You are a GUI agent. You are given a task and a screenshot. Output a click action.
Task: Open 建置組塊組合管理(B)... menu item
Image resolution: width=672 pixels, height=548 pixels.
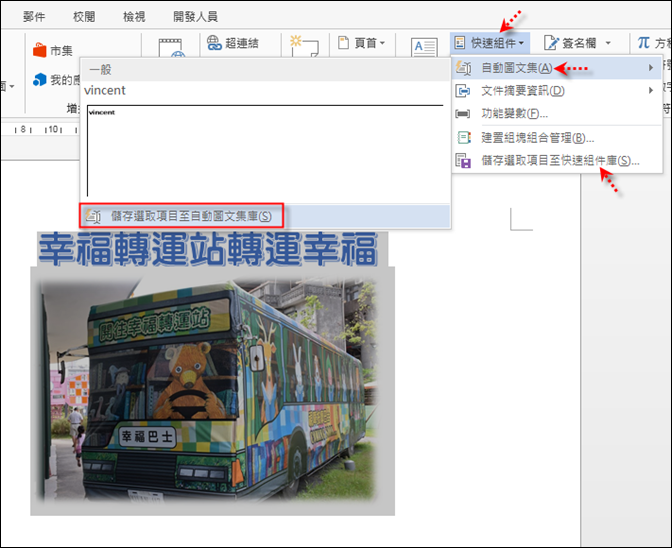(x=557, y=138)
